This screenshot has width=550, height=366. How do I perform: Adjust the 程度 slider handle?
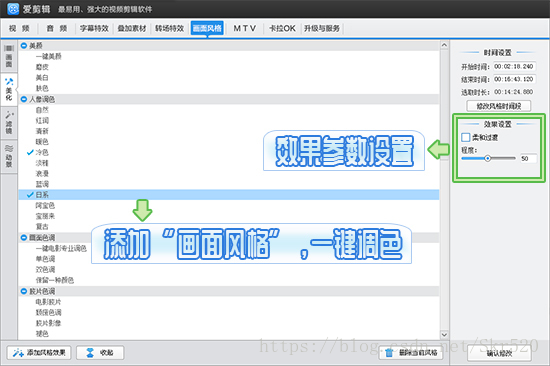coord(488,159)
